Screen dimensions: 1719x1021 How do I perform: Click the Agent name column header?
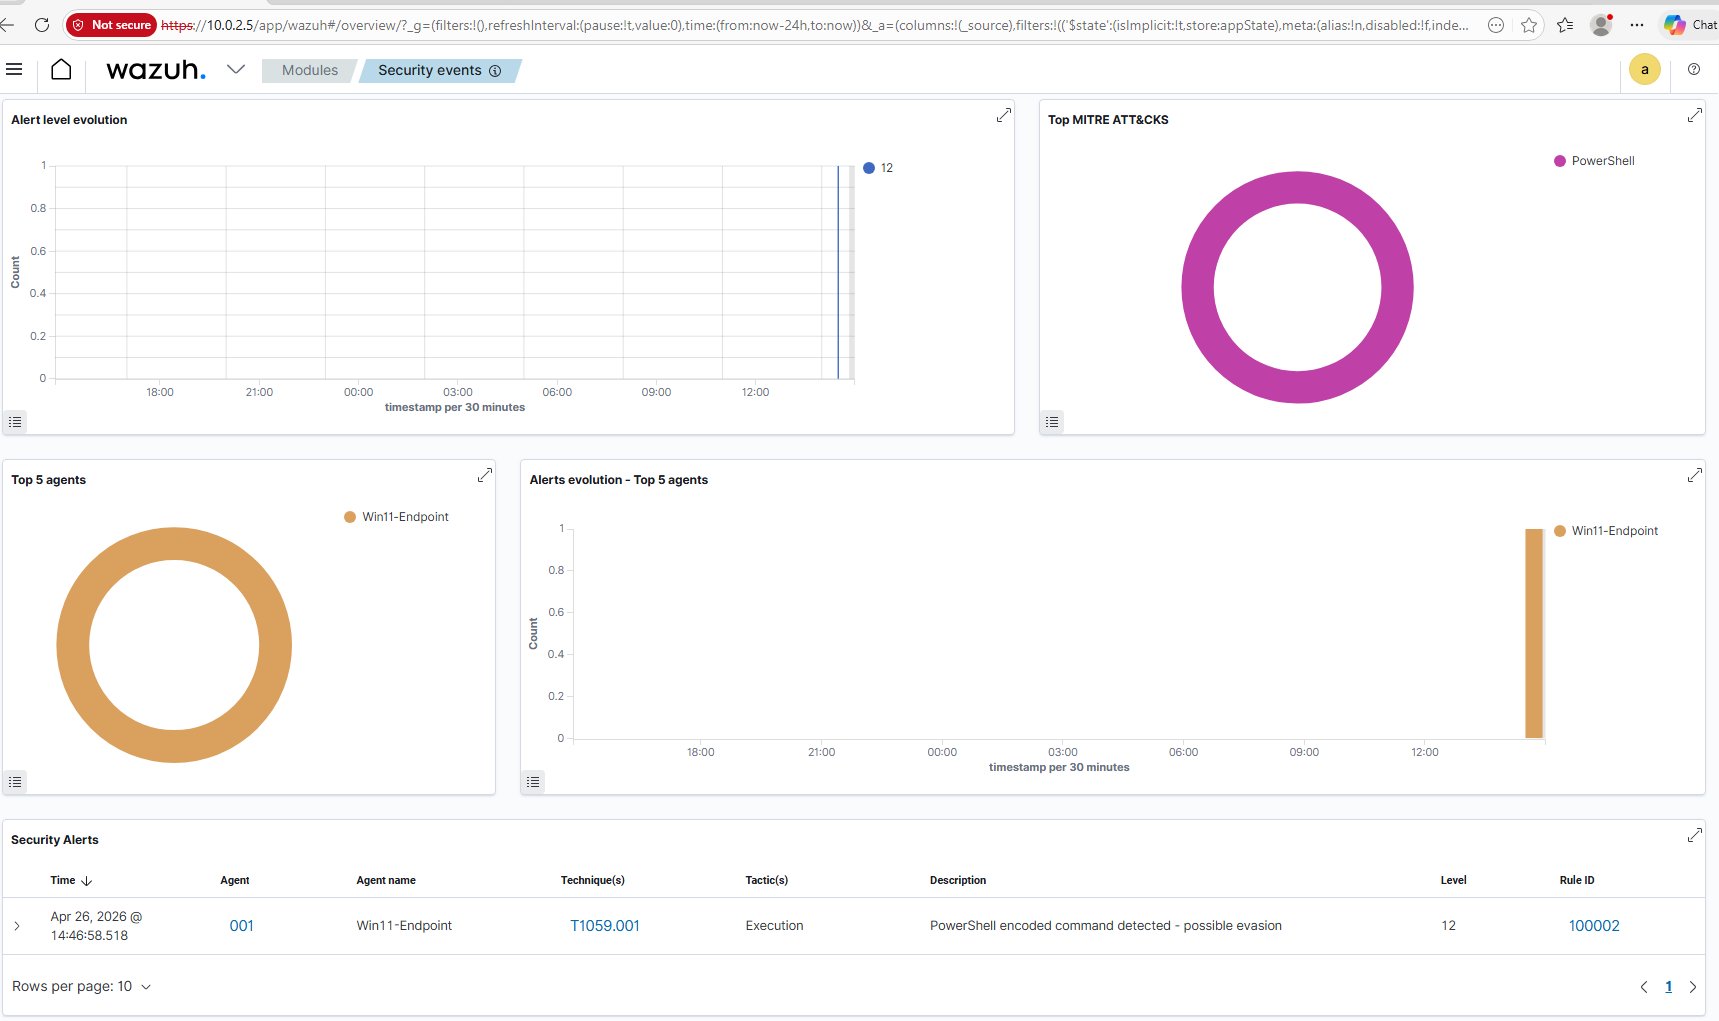tap(386, 881)
